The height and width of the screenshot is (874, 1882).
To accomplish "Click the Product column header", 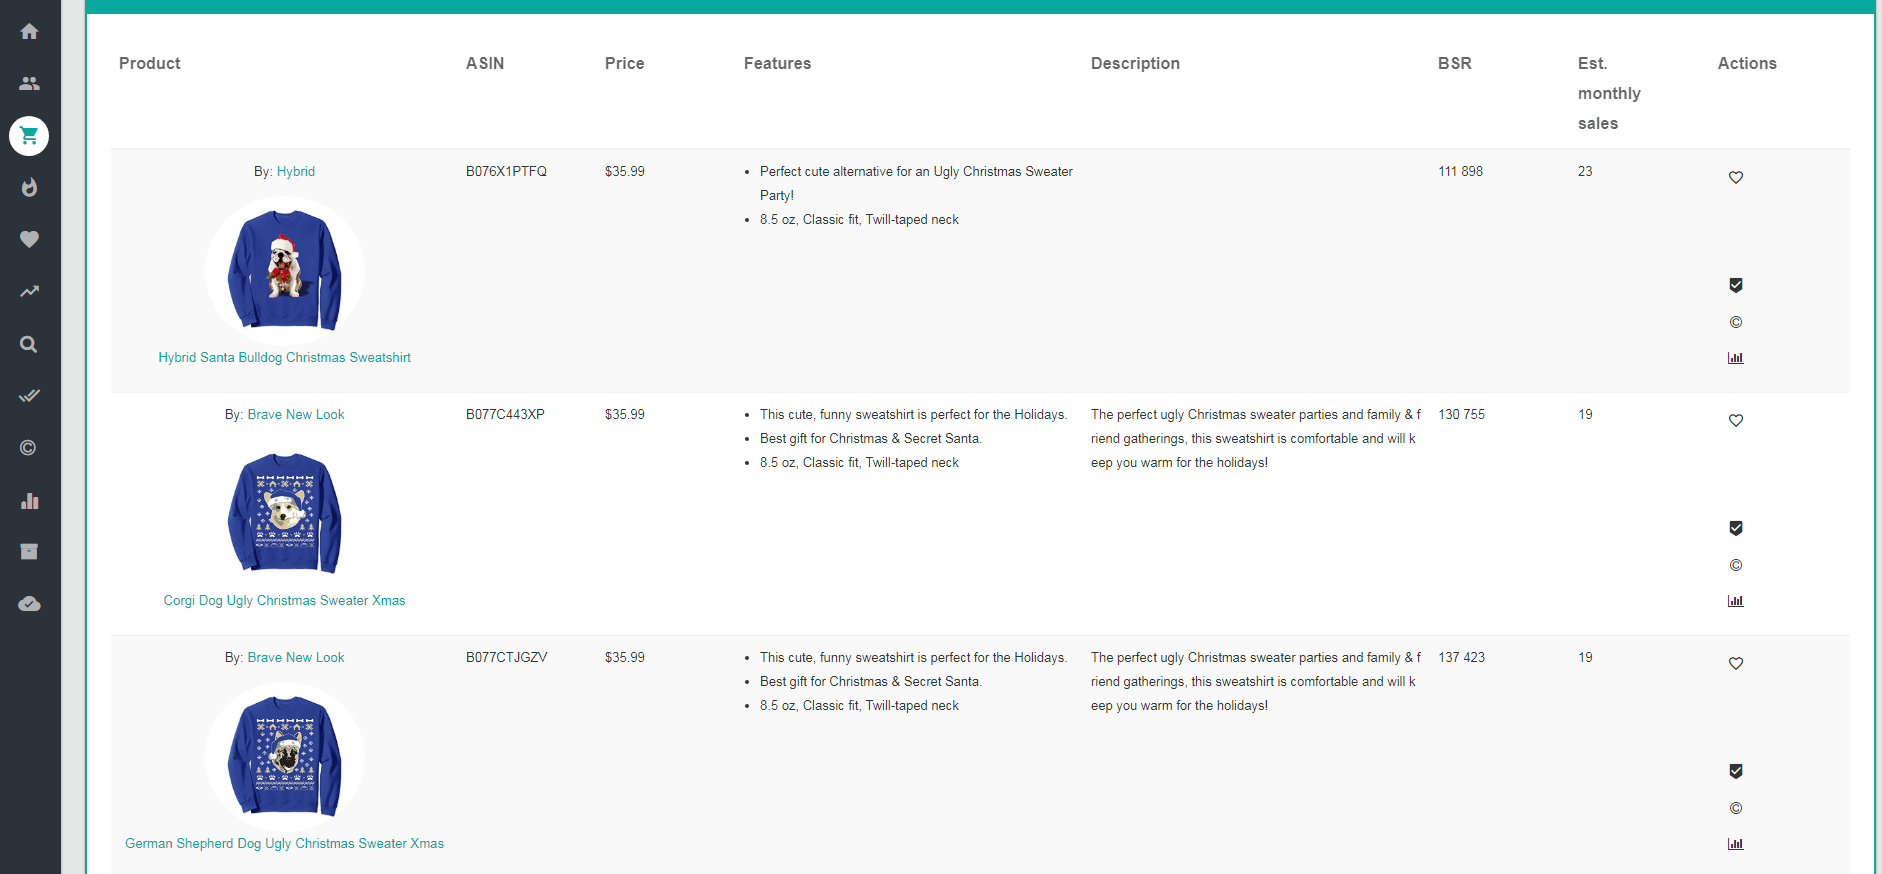I will click(150, 63).
